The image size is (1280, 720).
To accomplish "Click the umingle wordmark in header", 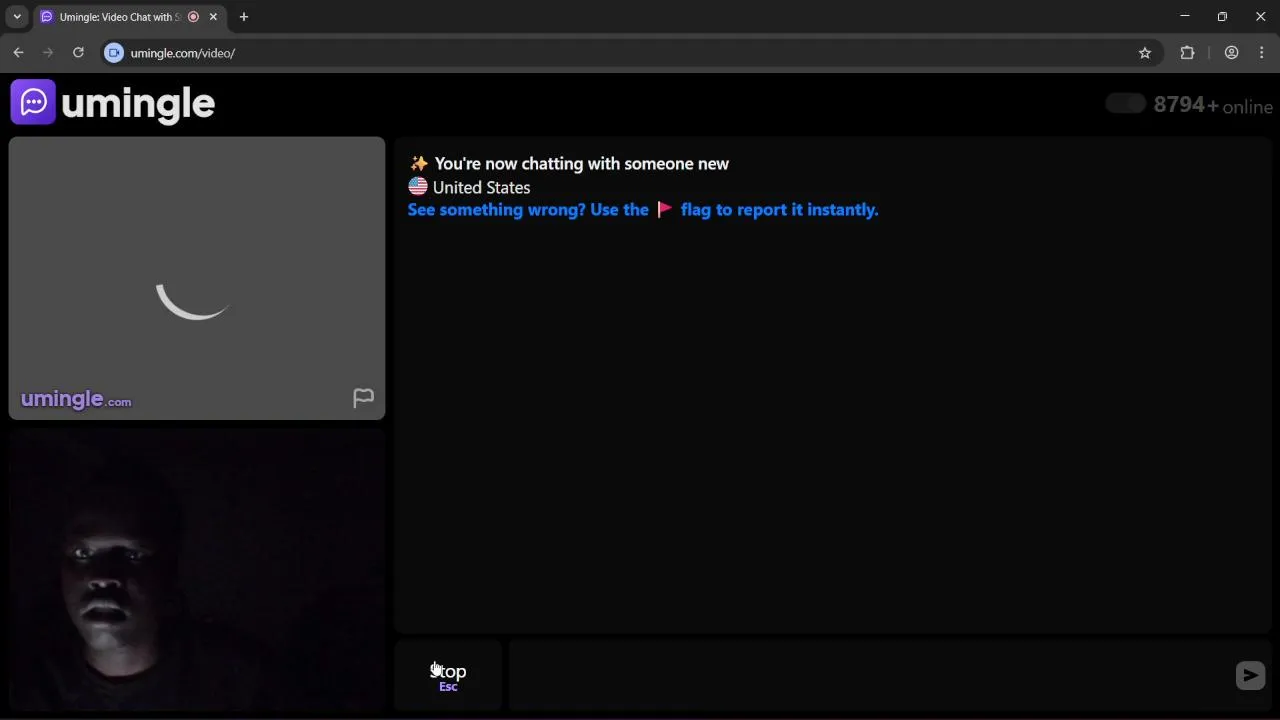I will point(138,103).
